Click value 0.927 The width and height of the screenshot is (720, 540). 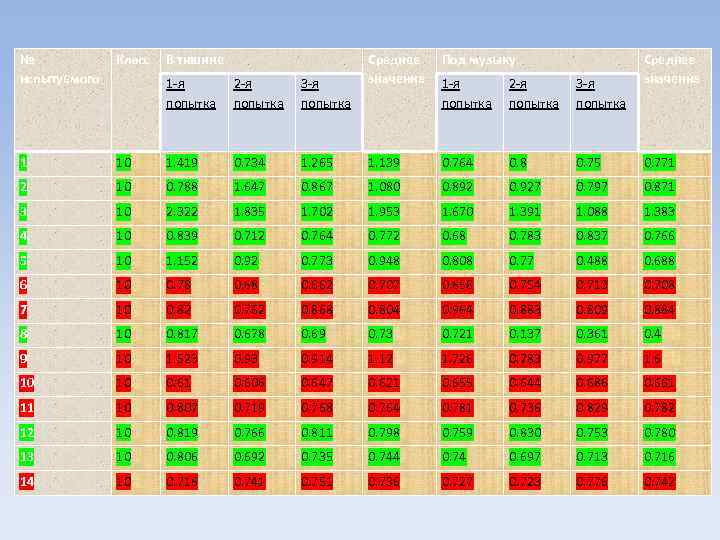pyautogui.click(x=525, y=187)
